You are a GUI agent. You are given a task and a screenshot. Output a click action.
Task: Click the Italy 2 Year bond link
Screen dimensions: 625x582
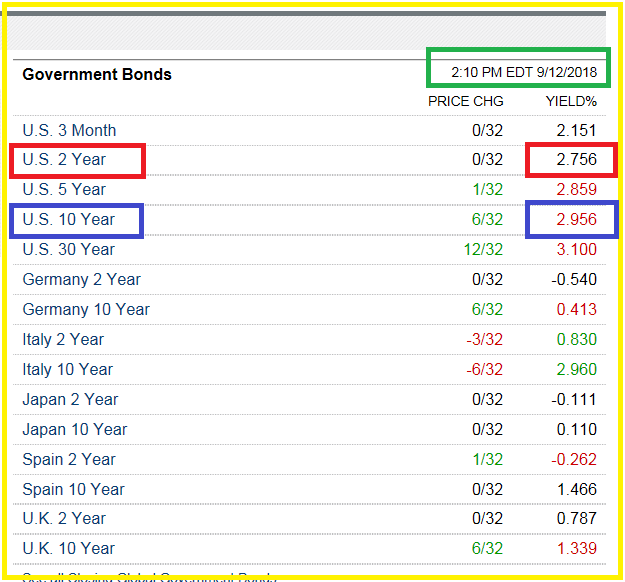[x=63, y=339]
